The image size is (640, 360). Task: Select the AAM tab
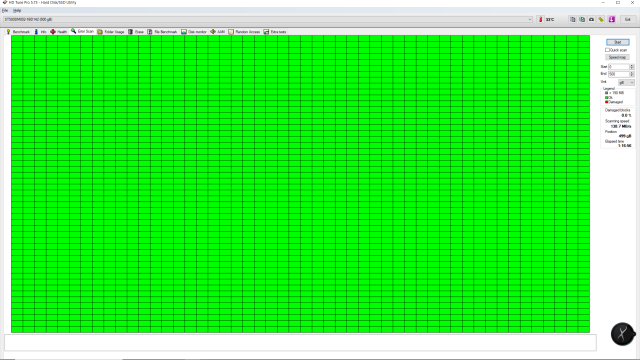pos(218,31)
